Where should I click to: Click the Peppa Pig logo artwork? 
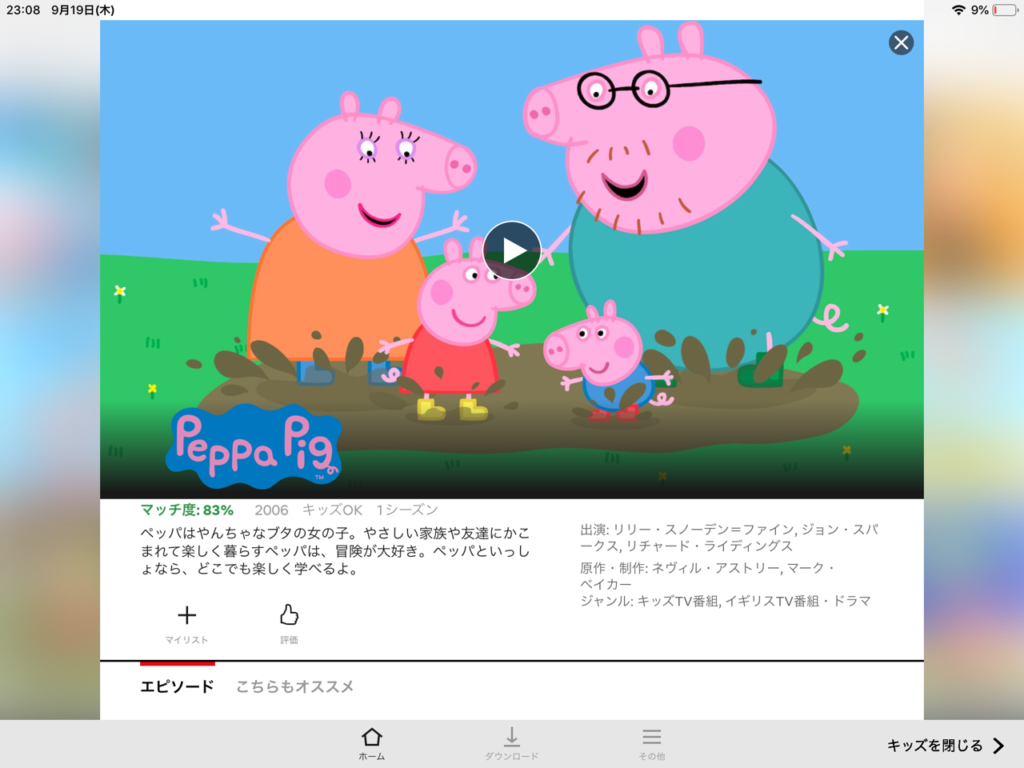click(x=253, y=447)
